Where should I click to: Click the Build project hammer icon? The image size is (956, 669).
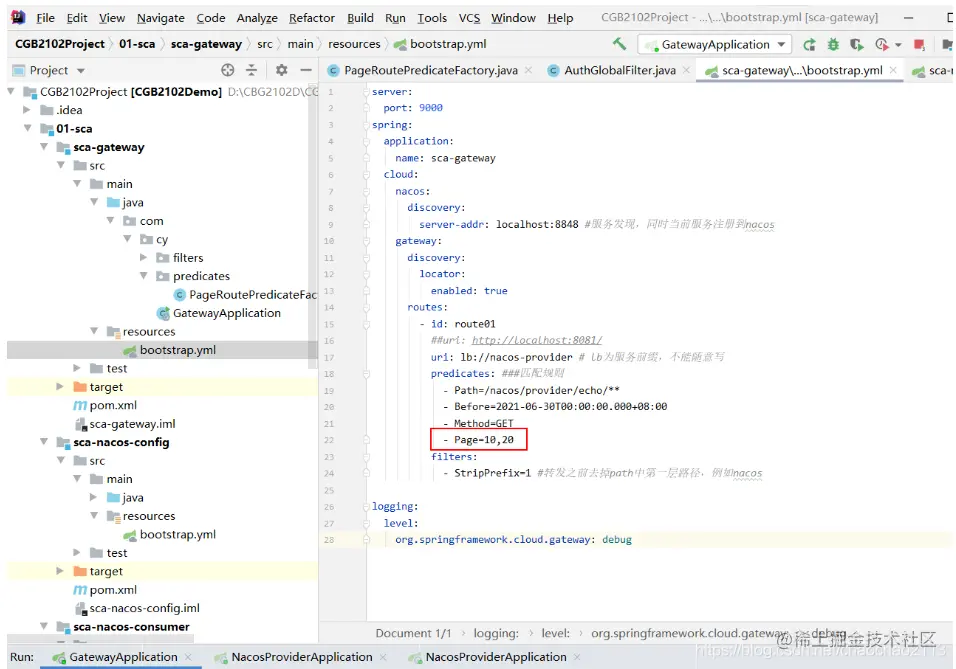pyautogui.click(x=619, y=44)
